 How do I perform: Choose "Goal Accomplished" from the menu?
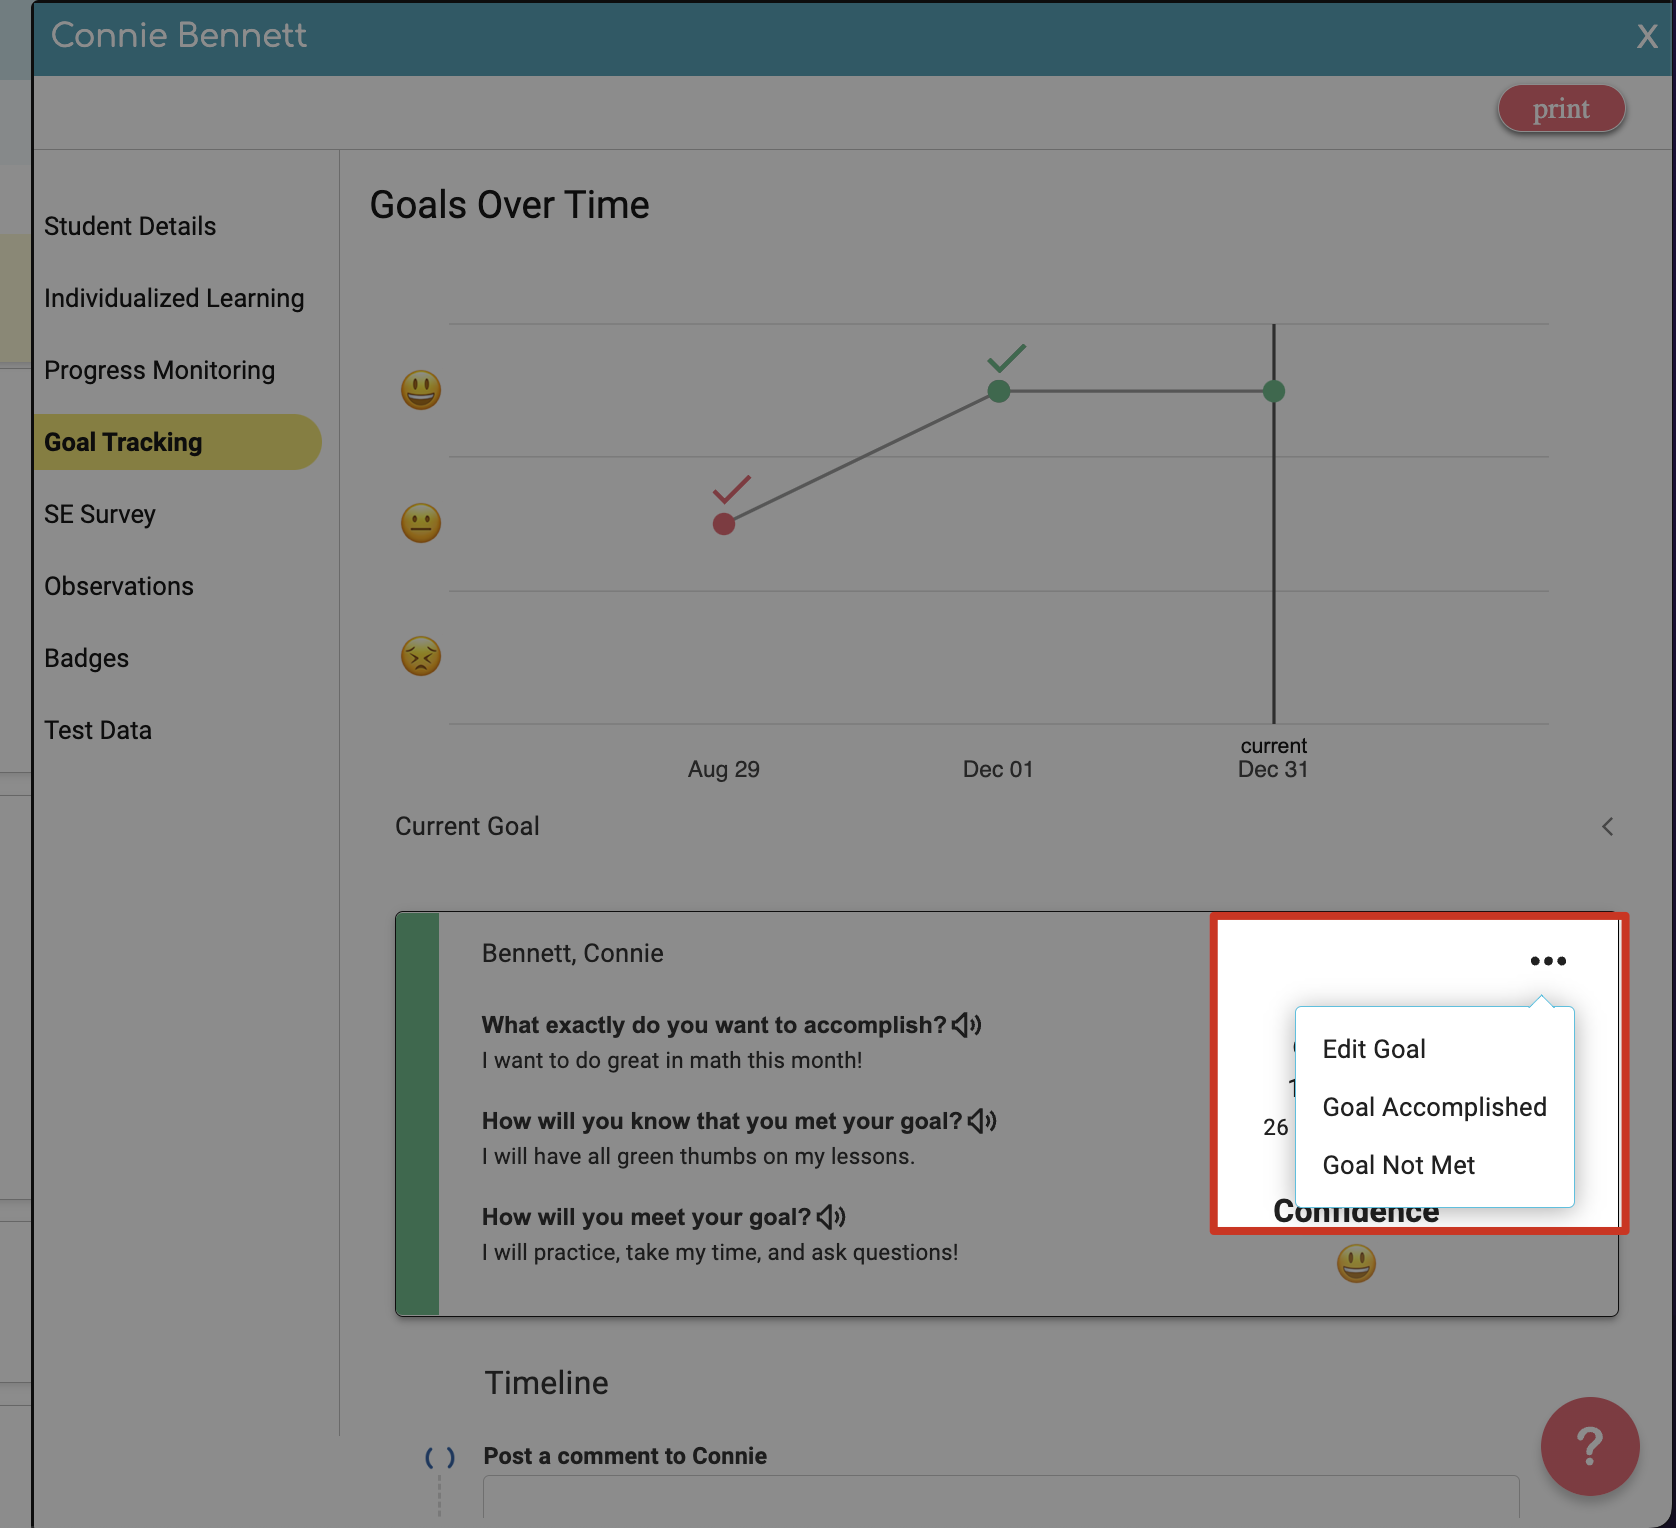click(x=1434, y=1107)
